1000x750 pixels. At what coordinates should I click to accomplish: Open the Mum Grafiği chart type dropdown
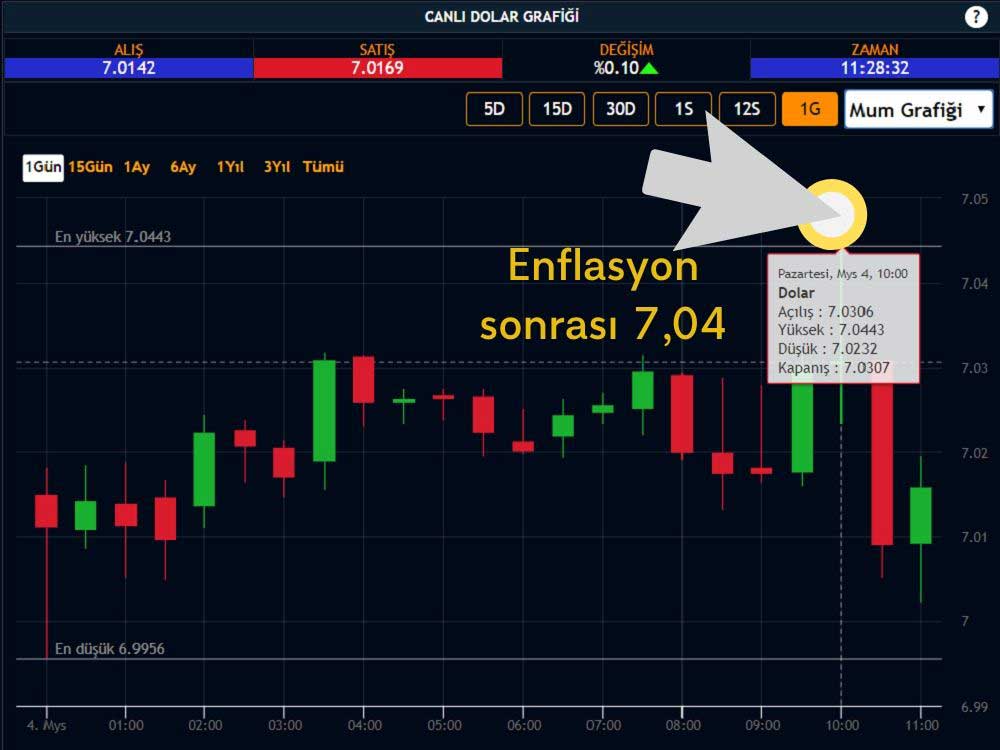click(918, 110)
